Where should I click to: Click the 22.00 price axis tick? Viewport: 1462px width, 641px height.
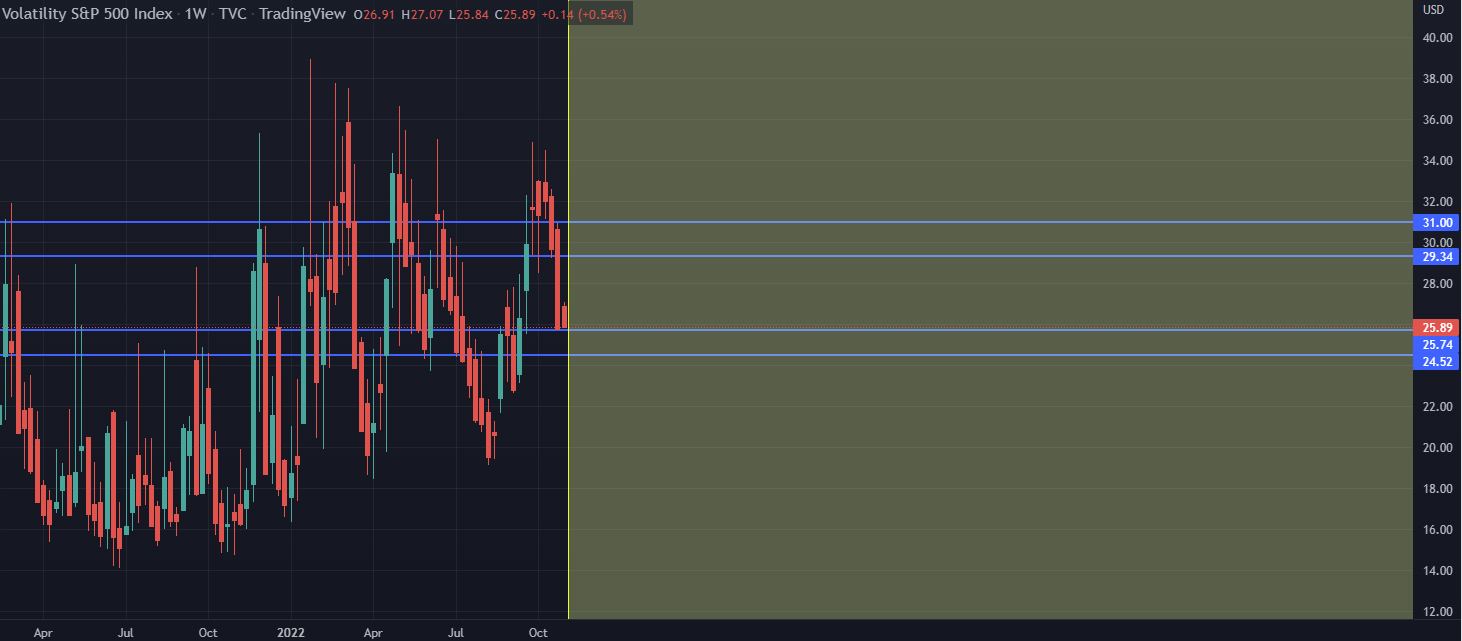click(x=1437, y=407)
